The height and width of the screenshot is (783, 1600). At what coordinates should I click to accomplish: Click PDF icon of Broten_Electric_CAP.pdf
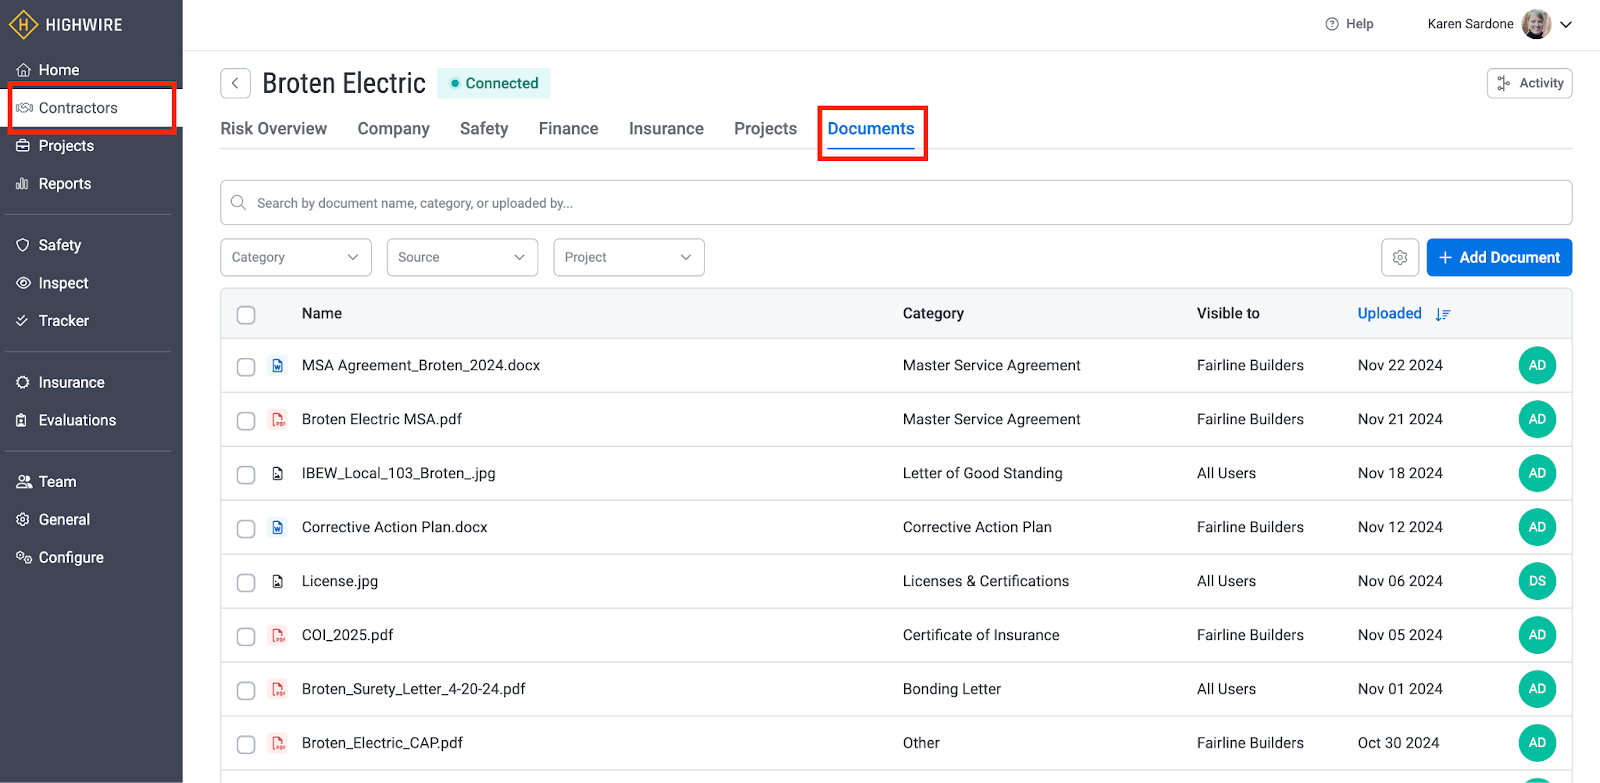278,744
